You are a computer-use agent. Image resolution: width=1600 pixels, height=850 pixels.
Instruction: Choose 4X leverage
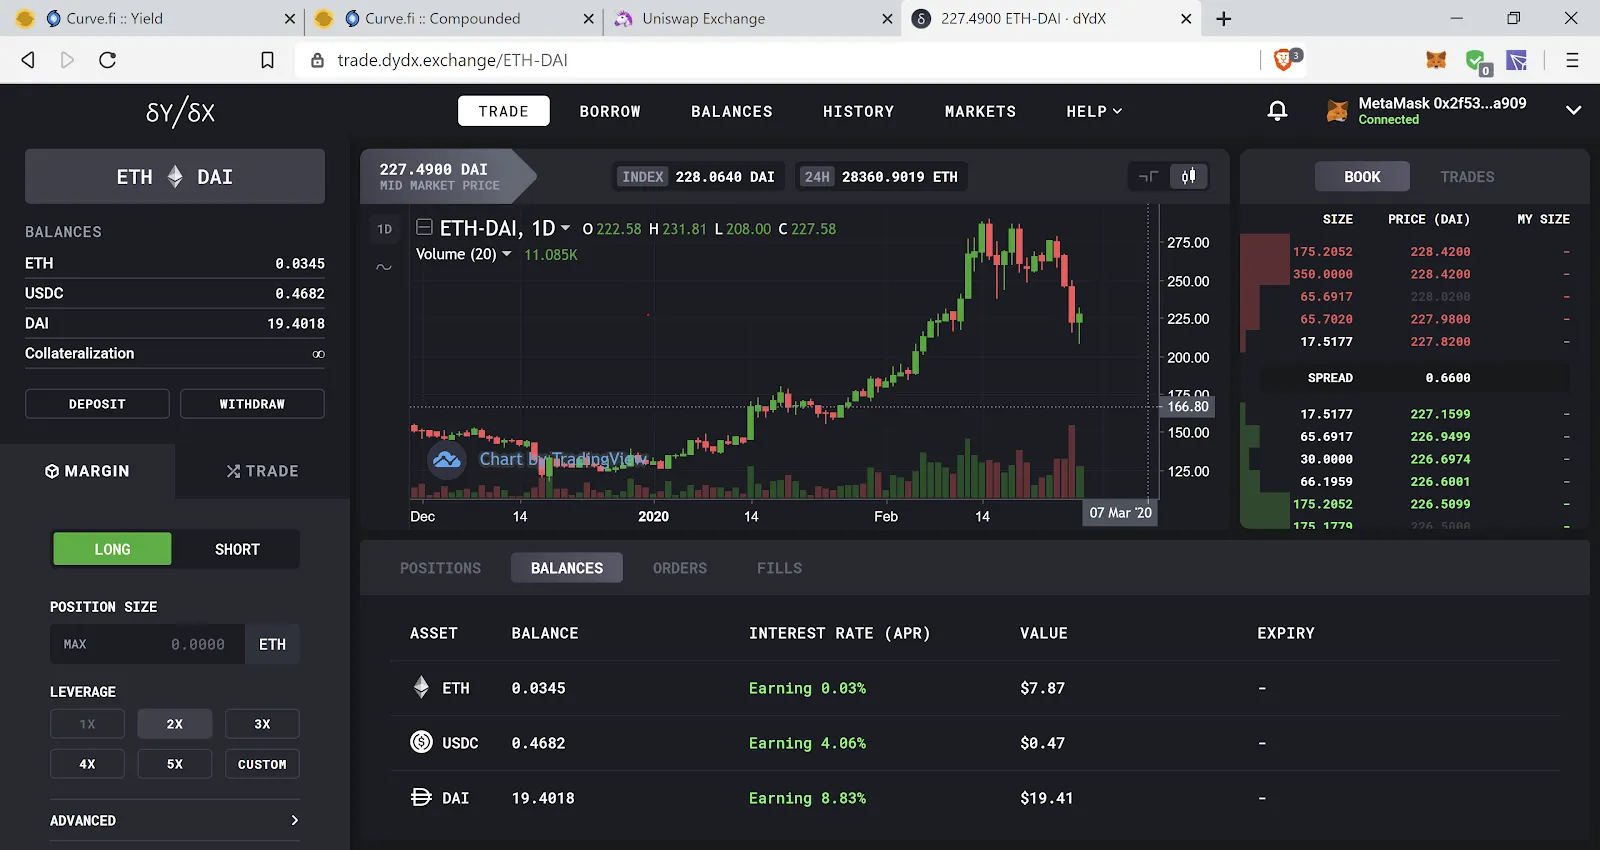tap(87, 764)
